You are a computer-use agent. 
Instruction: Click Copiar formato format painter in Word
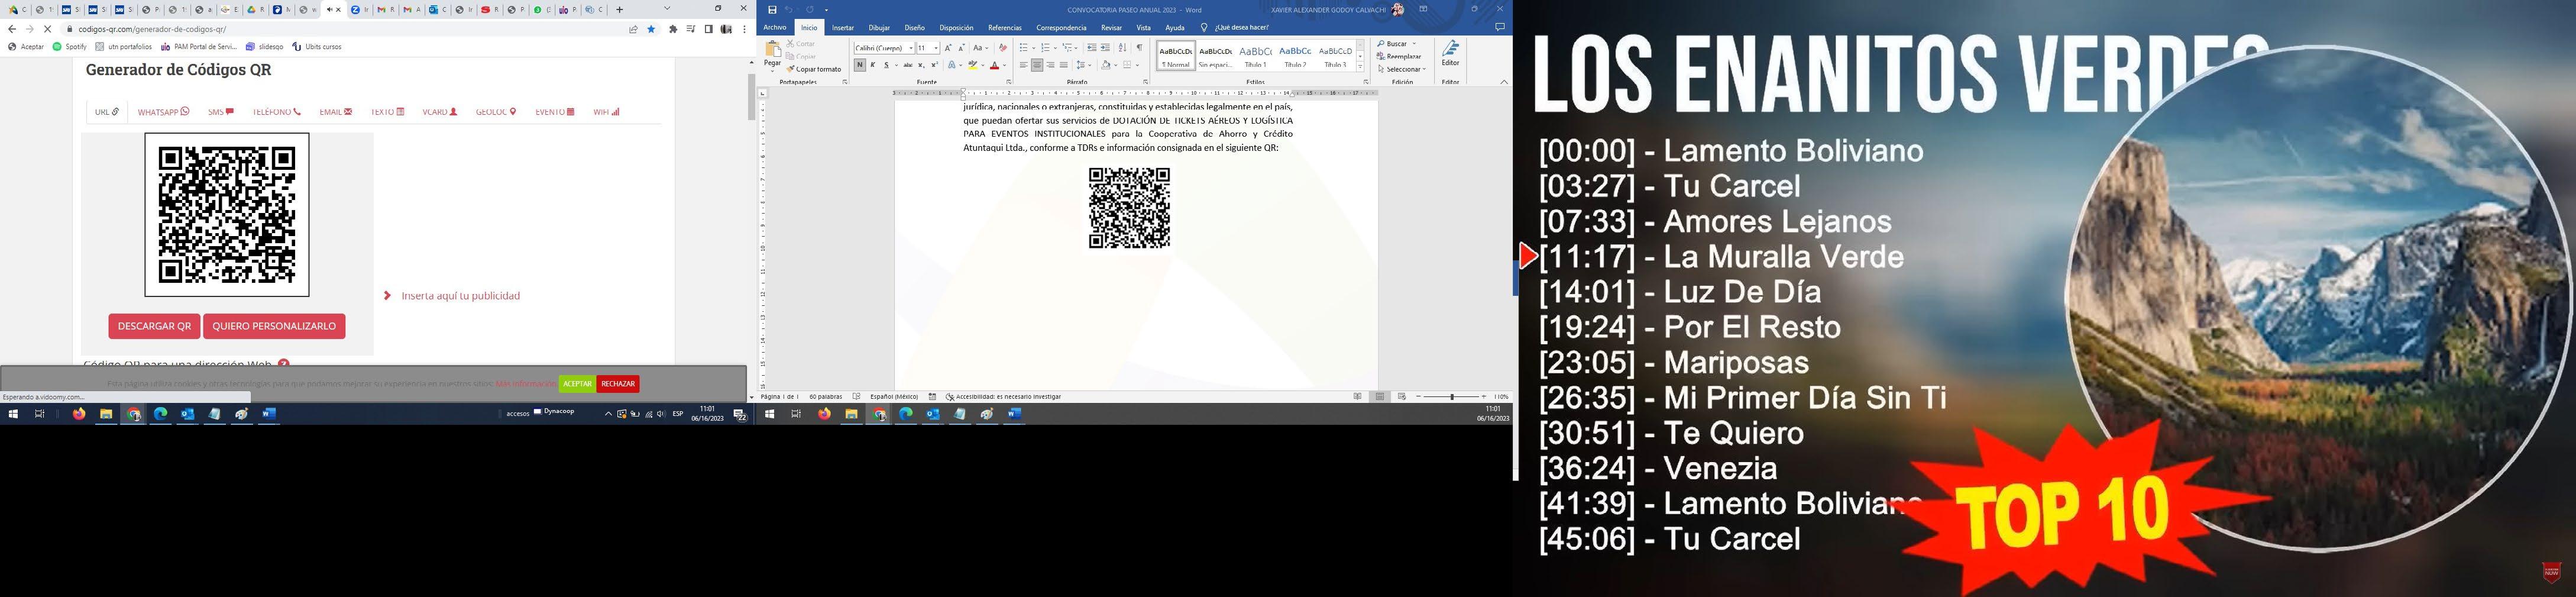pos(814,69)
